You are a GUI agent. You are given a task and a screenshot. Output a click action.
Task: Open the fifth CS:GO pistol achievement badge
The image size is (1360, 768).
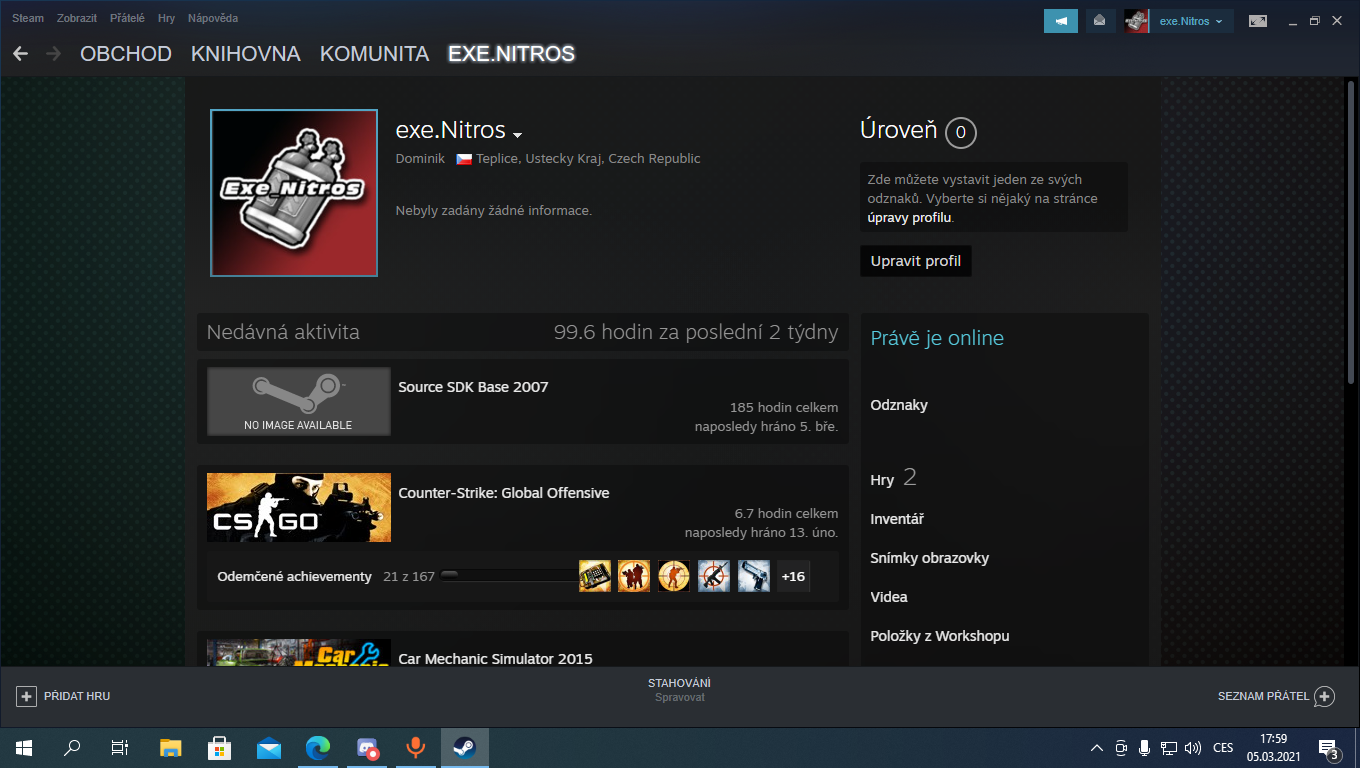(754, 576)
